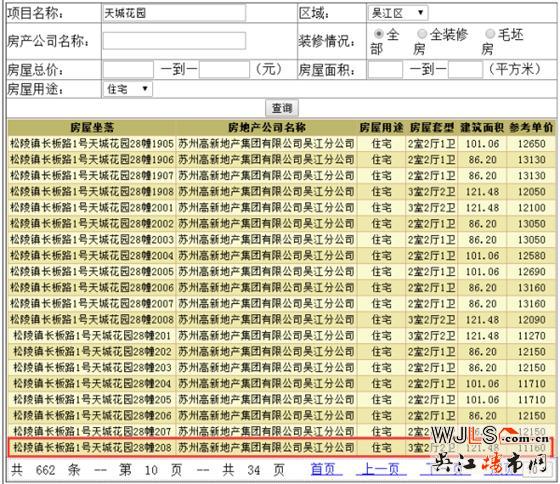The width and height of the screenshot is (560, 484).
Task: Select address cell ending in 28幢208
Action: point(92,448)
